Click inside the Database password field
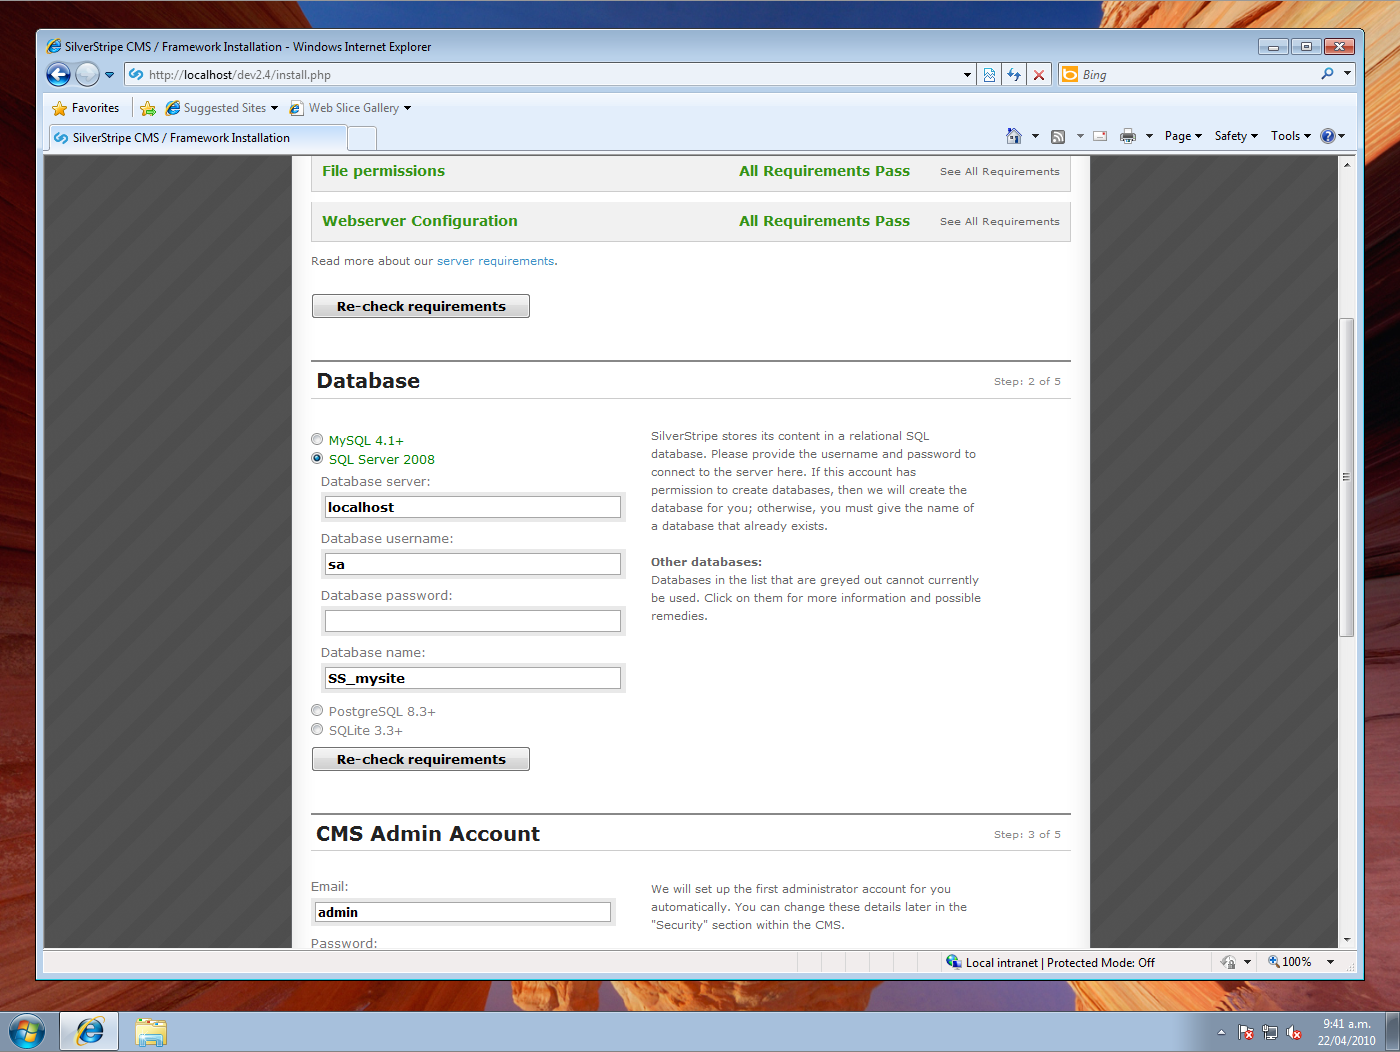This screenshot has height=1052, width=1400. tap(472, 620)
